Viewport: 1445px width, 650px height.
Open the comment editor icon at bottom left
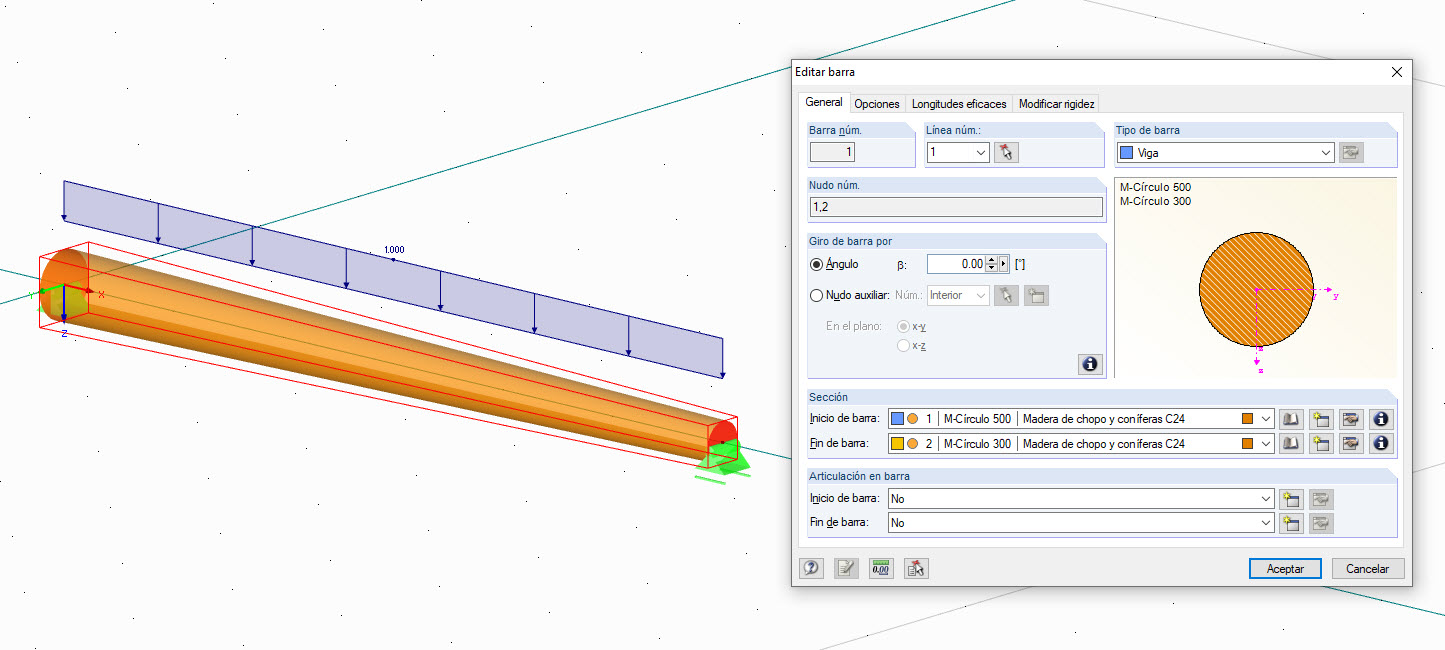tap(846, 567)
